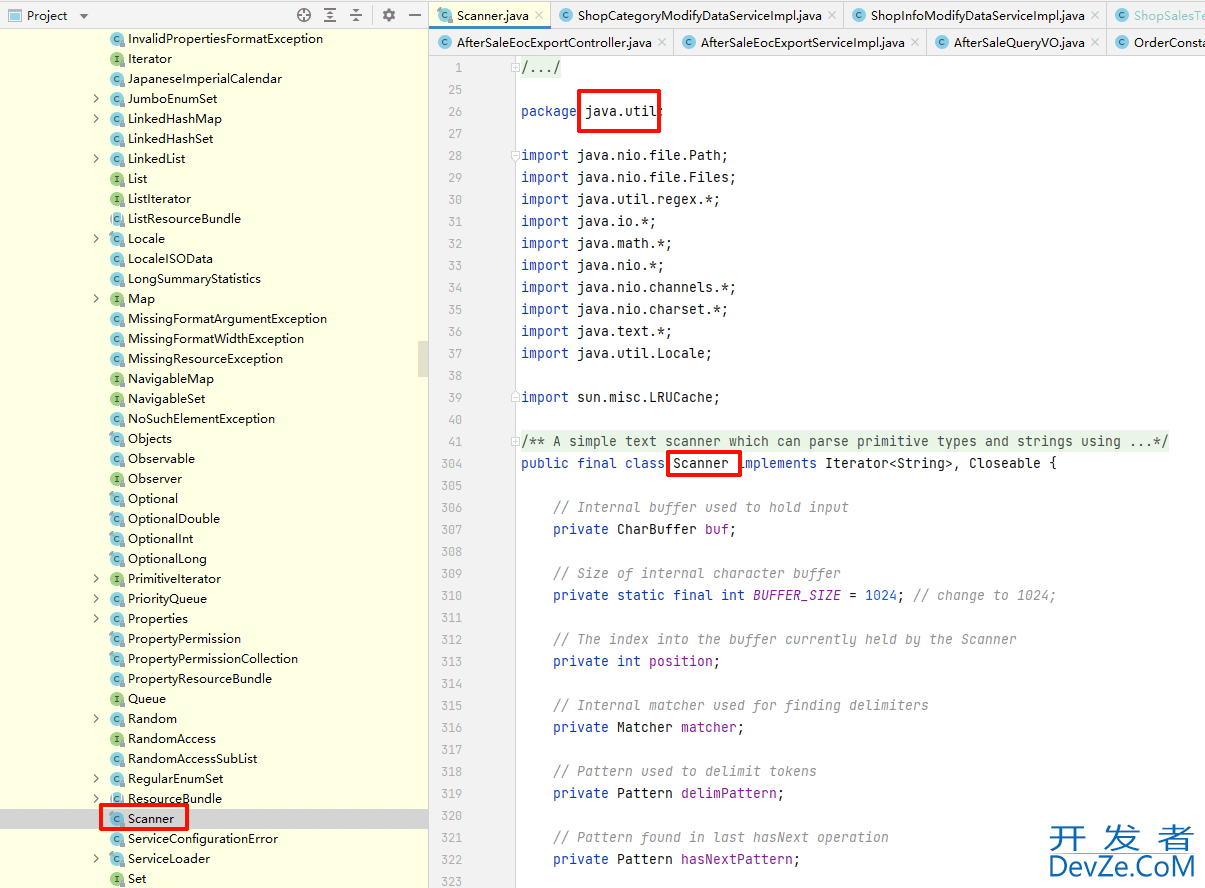The image size is (1205, 888).
Task: Select Scanner class in project tree
Action: [150, 818]
